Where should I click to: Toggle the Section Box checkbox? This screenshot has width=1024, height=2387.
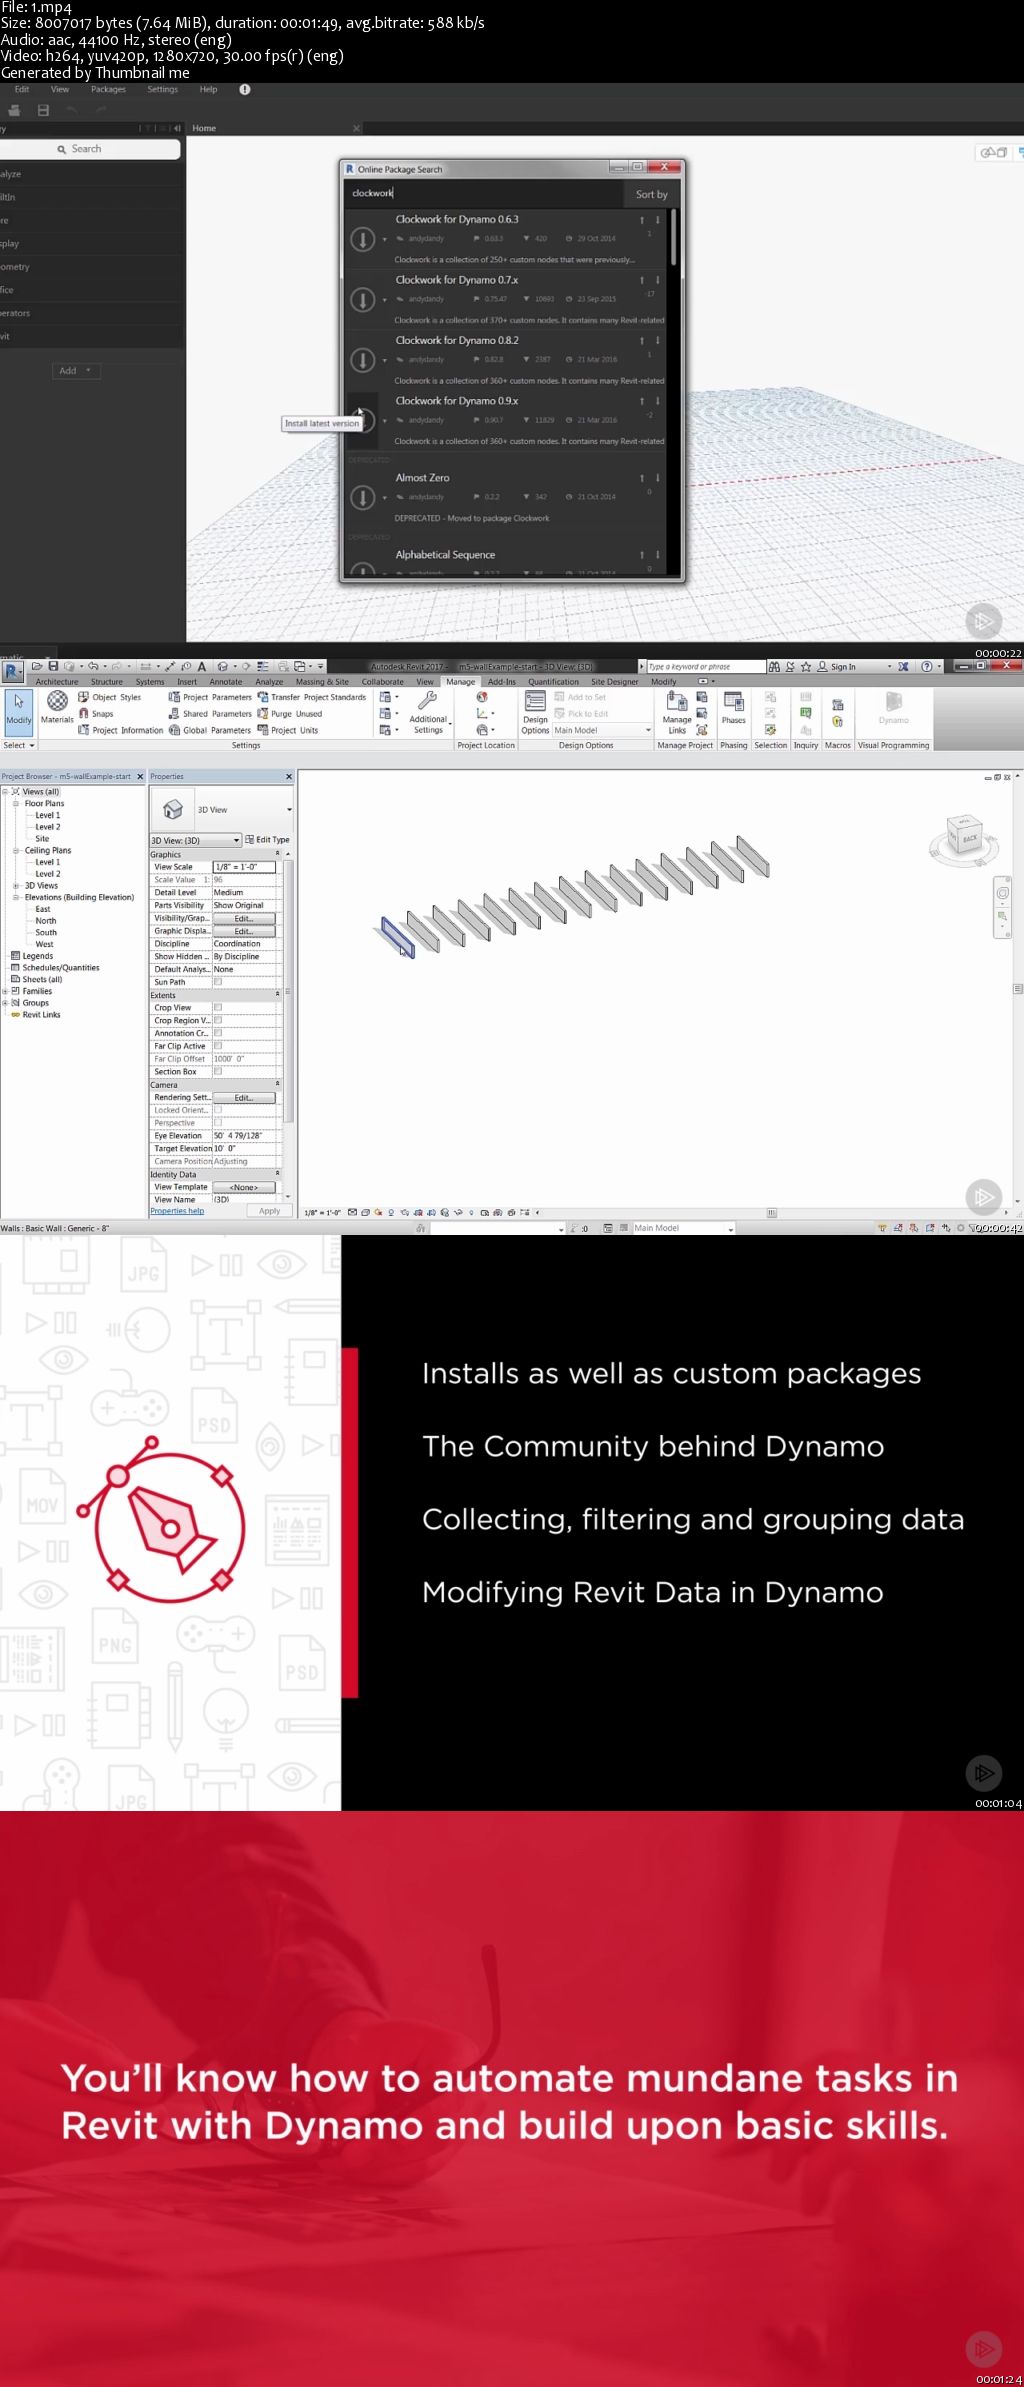point(218,1071)
